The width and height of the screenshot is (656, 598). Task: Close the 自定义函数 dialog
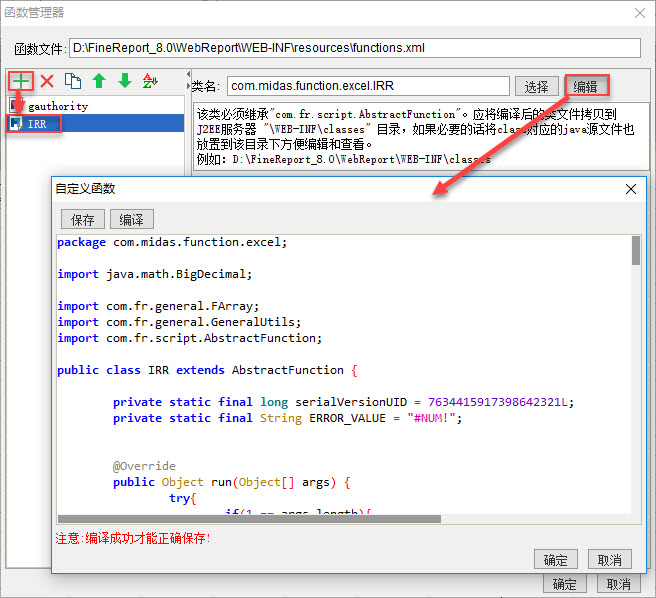click(x=631, y=189)
